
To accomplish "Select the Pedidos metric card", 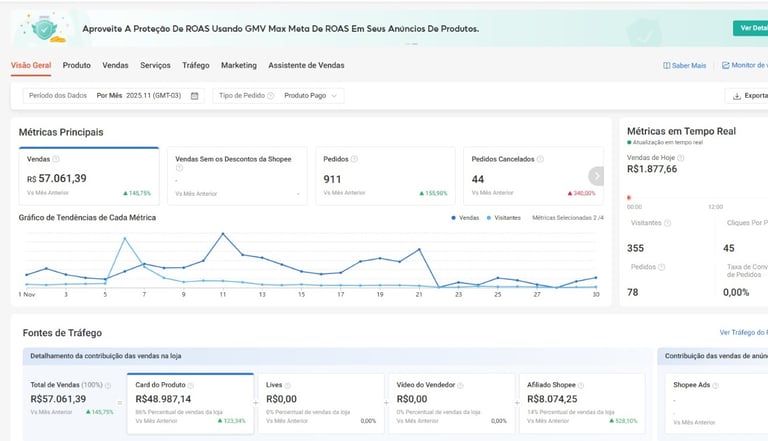I will (385, 175).
